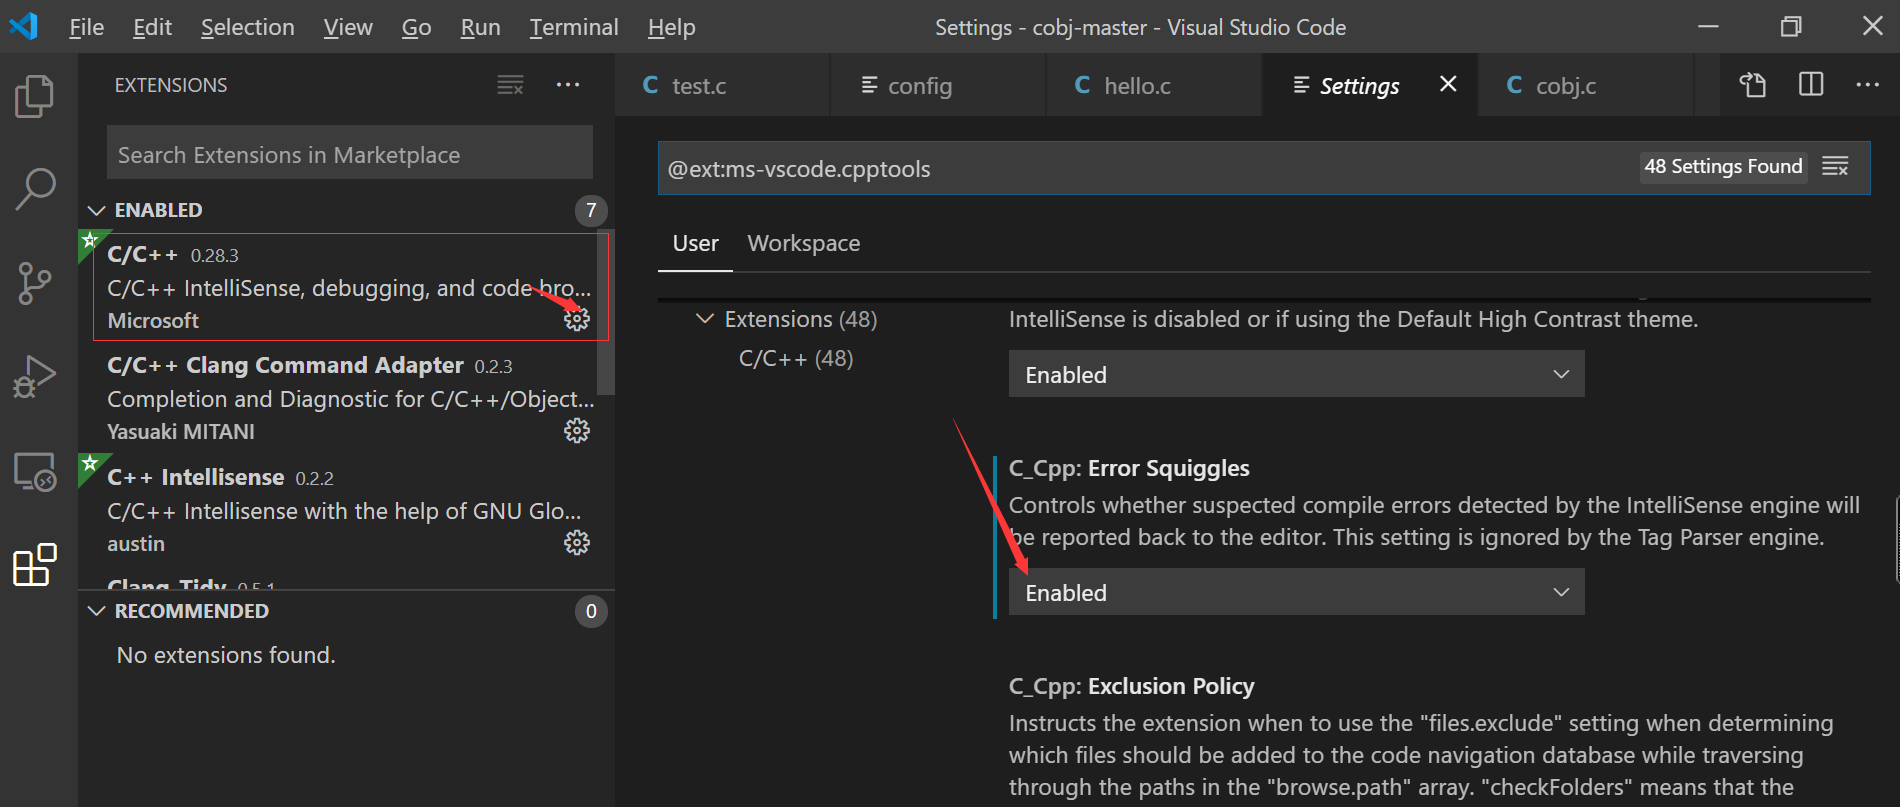
Task: Open Error Squiggles Enabled dropdown
Action: pyautogui.click(x=1296, y=592)
